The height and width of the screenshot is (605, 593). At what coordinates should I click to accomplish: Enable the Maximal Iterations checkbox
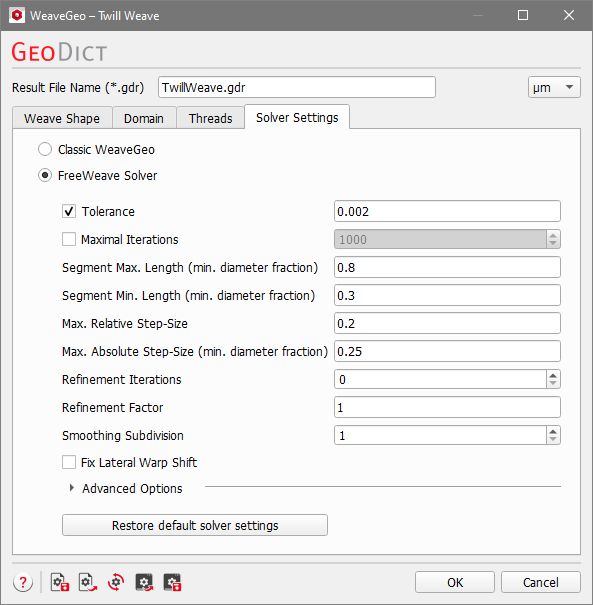tap(69, 239)
